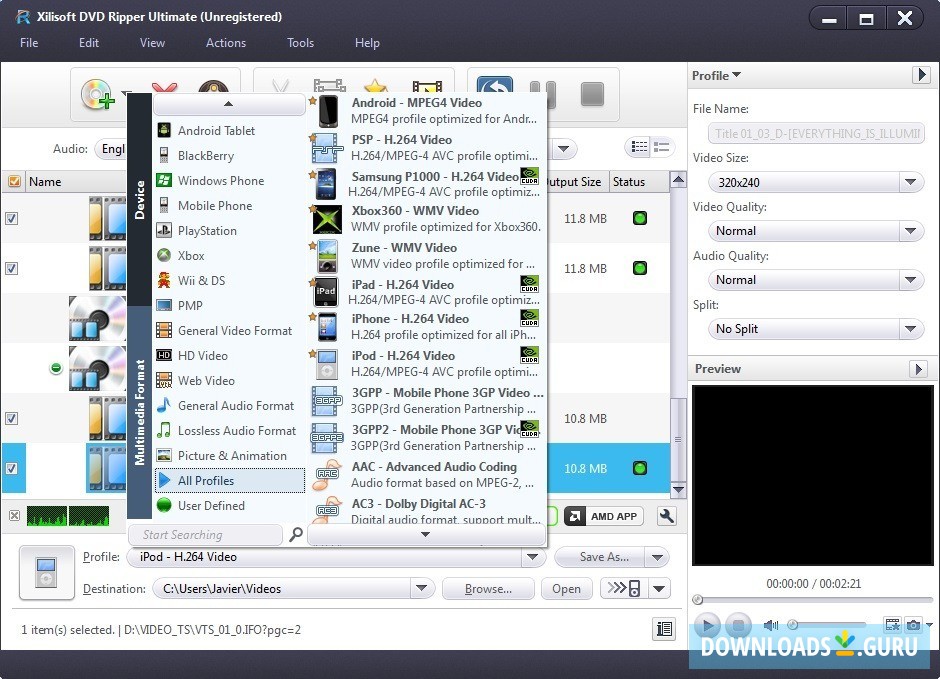Select General Video Format category
The height and width of the screenshot is (679, 940).
click(229, 331)
